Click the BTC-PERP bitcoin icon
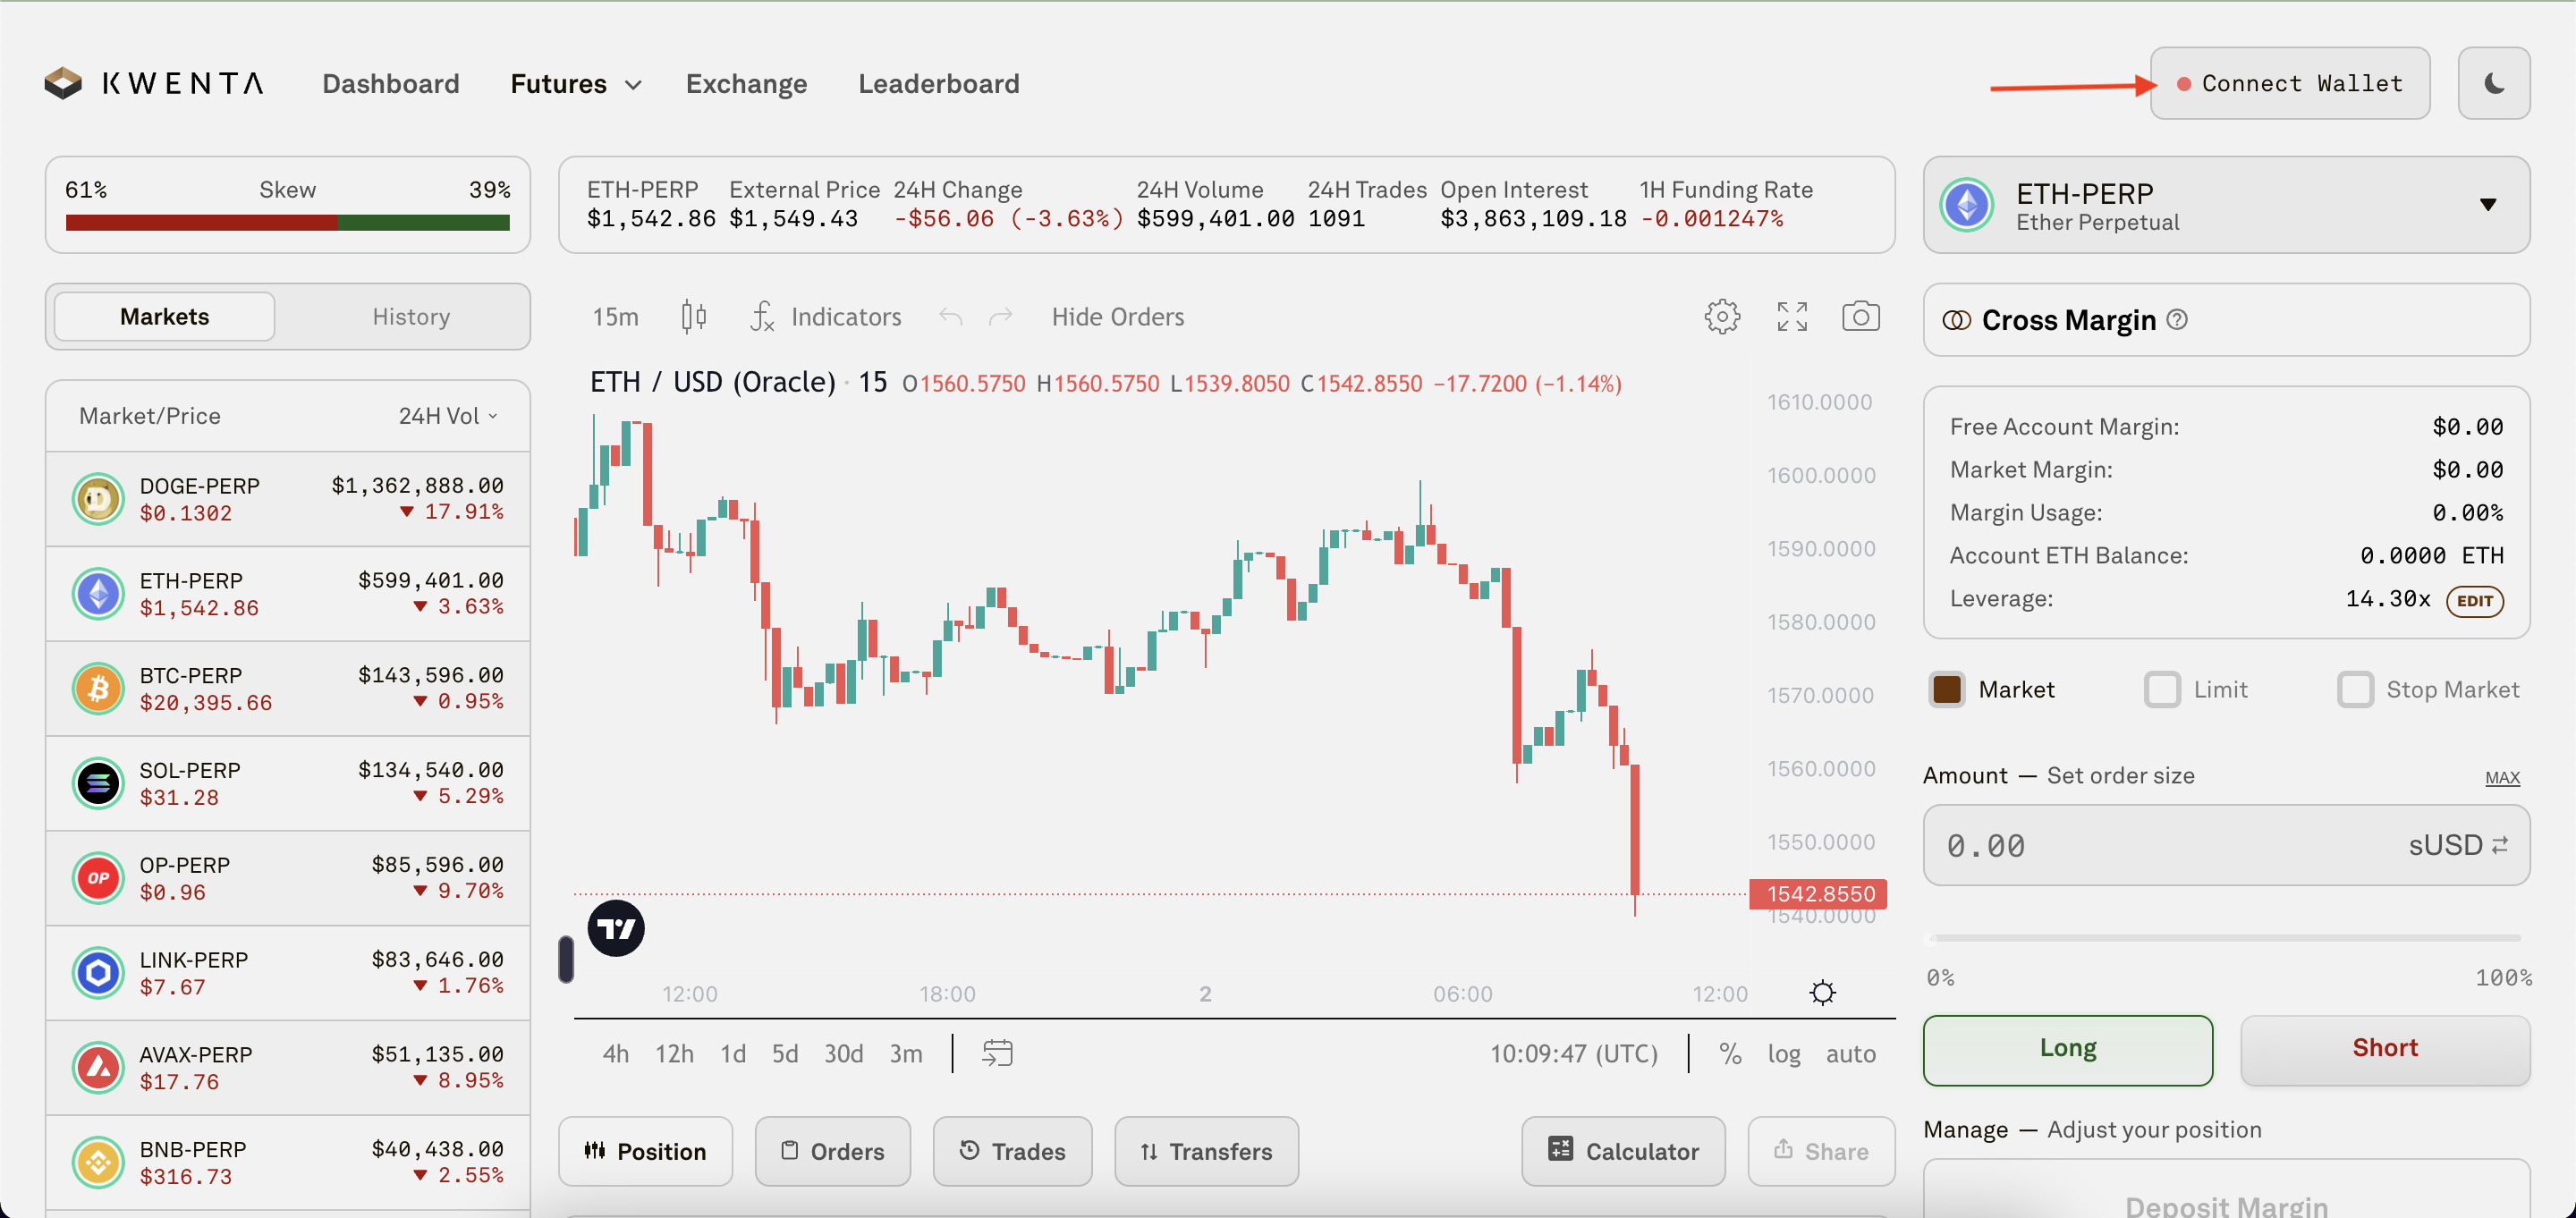 coord(98,688)
